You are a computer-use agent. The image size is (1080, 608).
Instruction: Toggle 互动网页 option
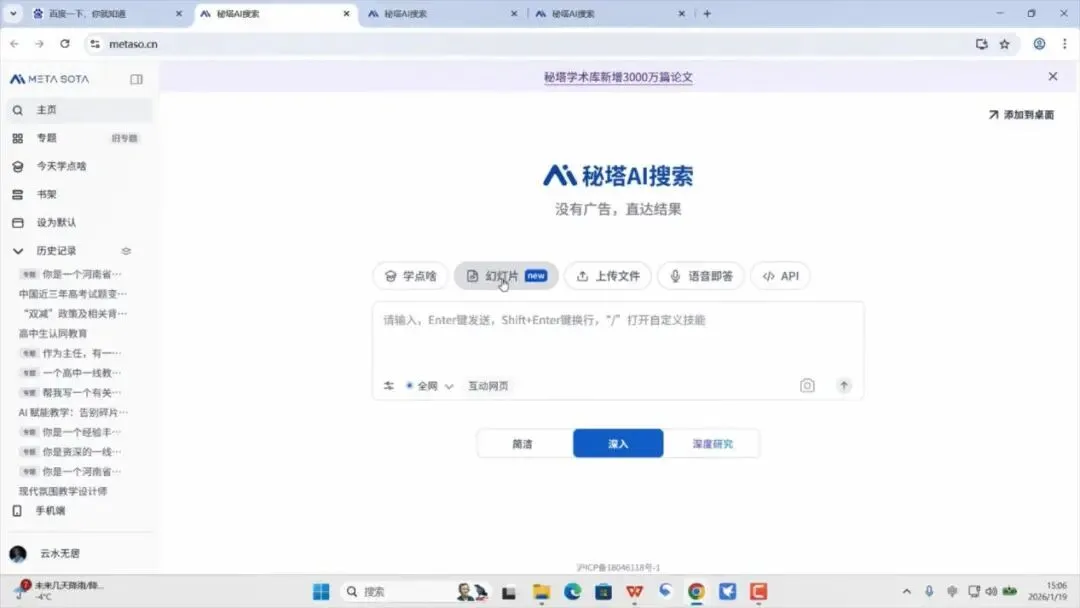(488, 386)
